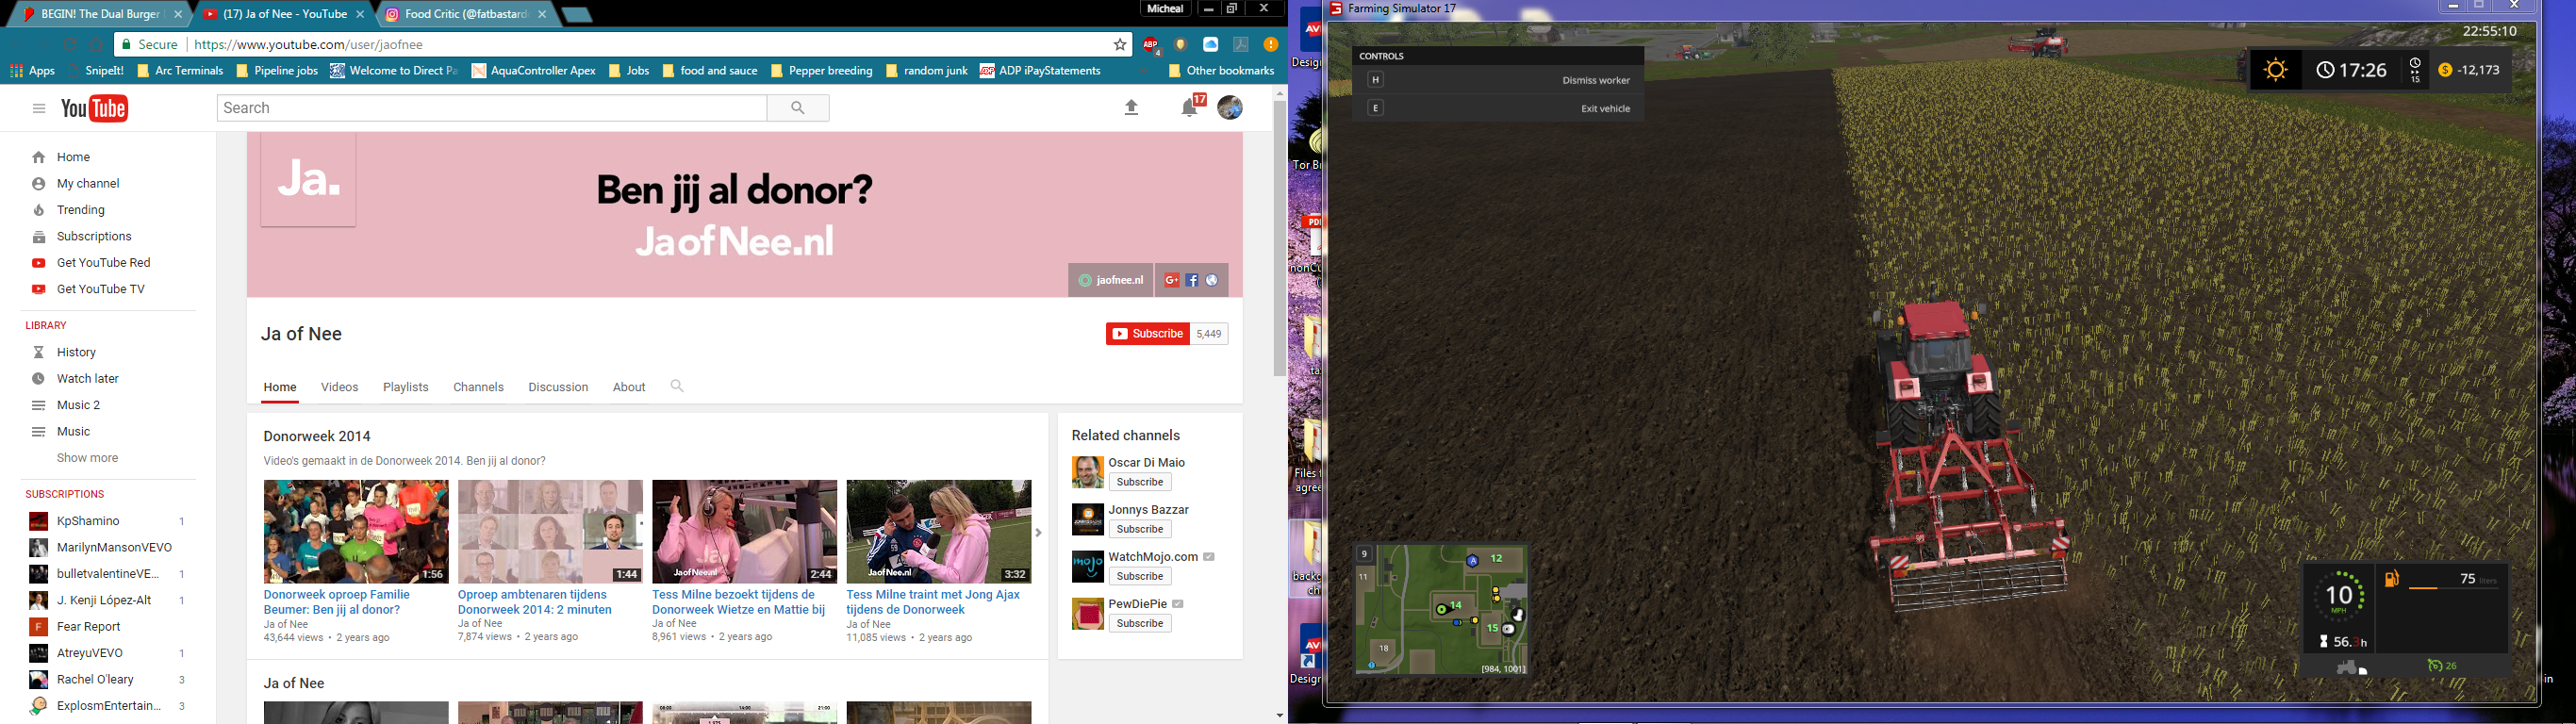Screen dimensions: 2576x724
Task: Open the Tess Milne traint met Jong Ajax thumbnail
Action: coord(939,532)
